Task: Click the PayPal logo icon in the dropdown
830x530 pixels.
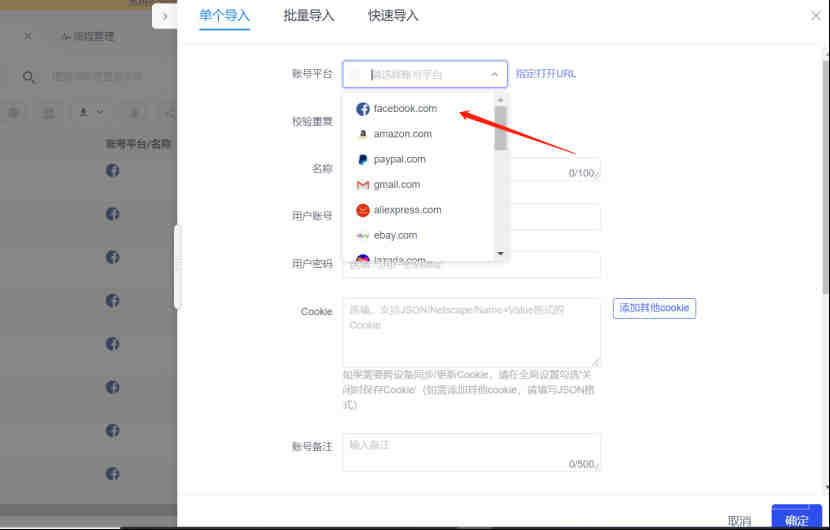Action: click(363, 159)
